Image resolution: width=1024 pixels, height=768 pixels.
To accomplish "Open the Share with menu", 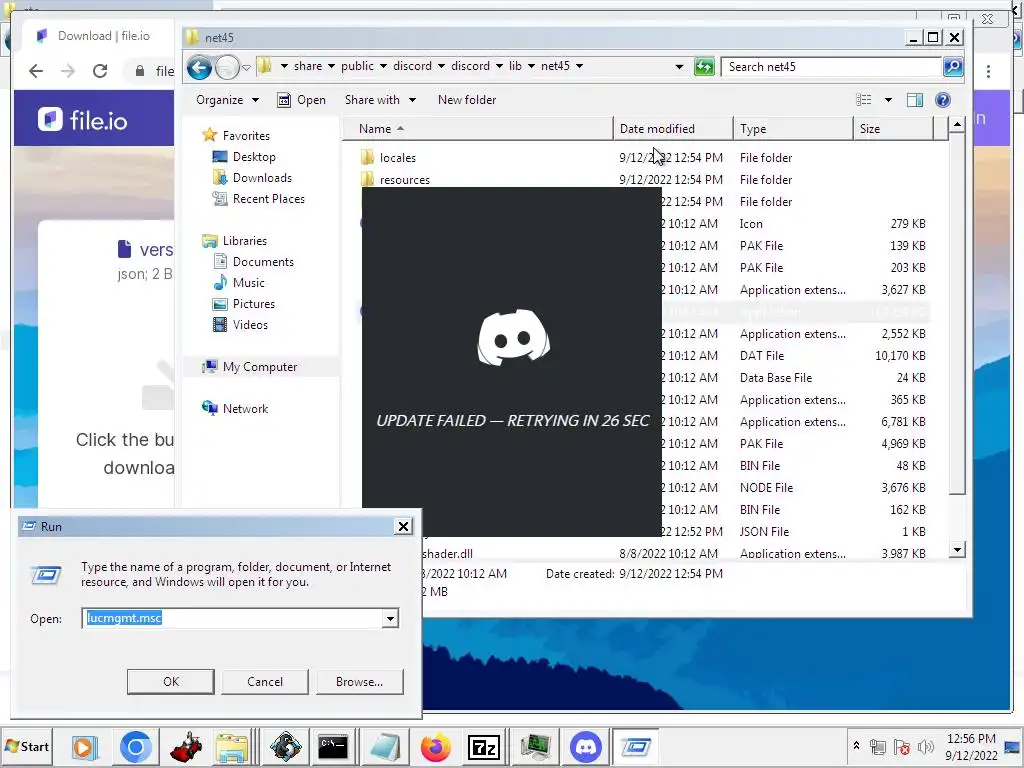I will (x=380, y=100).
